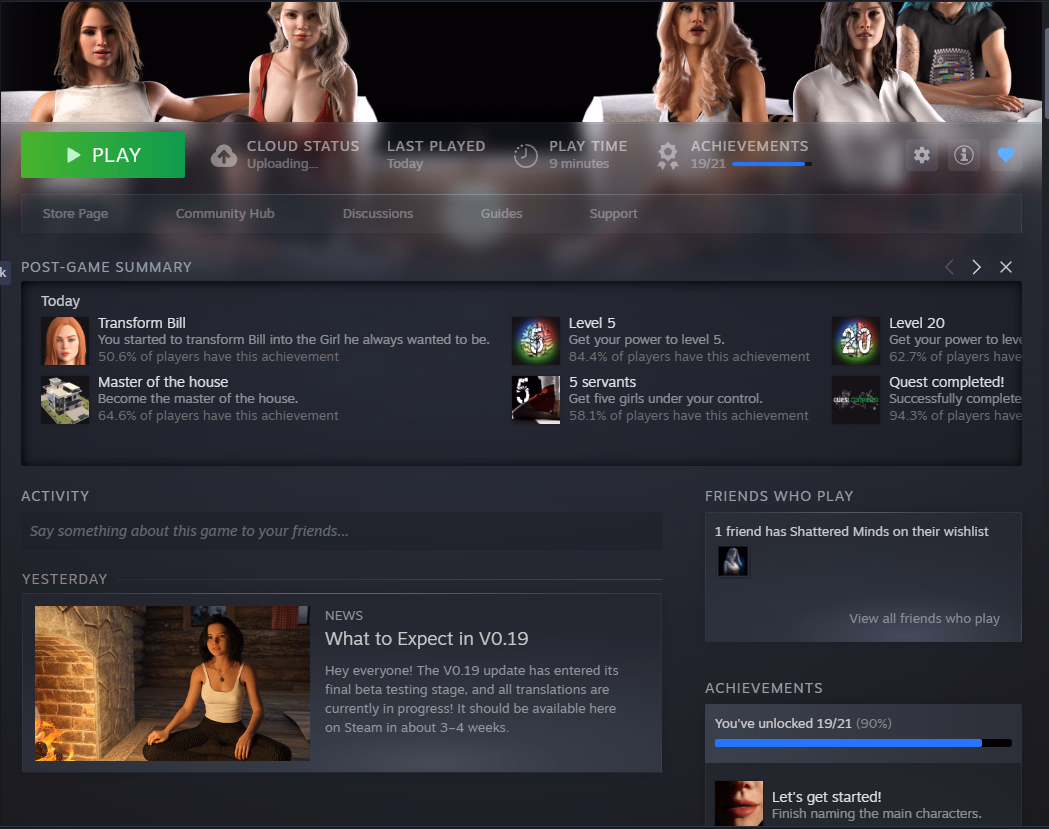
Task: Open game settings gear icon
Action: click(922, 155)
